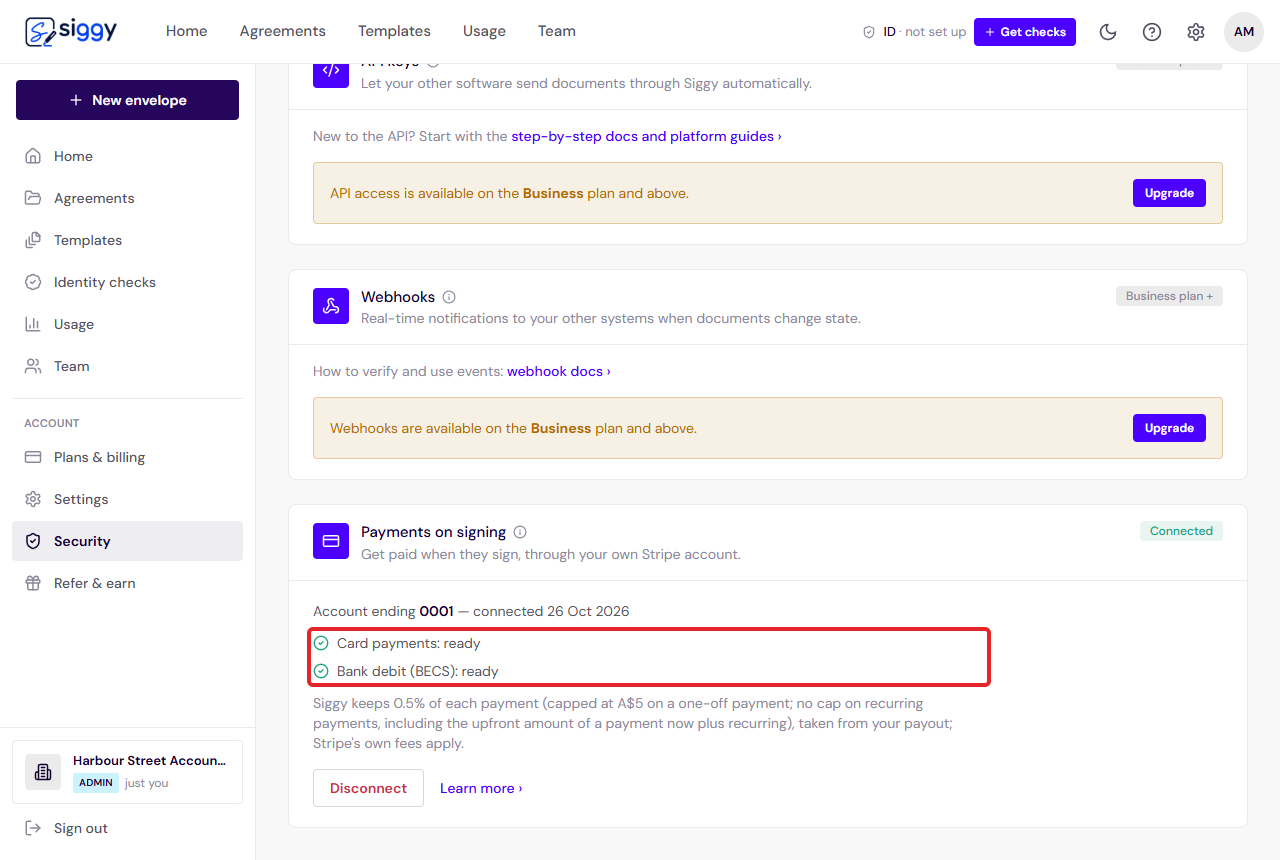Show info tooltip next to Payments on signing
Screen dimensions: 1280x860
click(520, 532)
